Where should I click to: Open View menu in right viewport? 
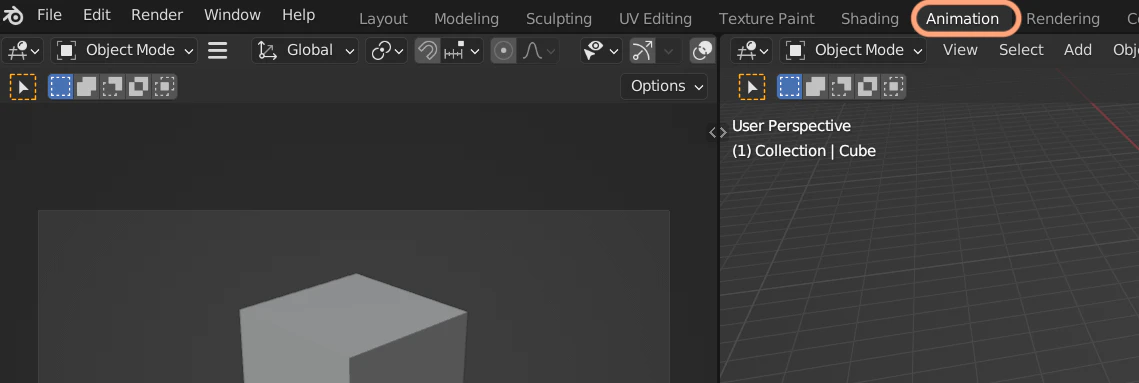coord(960,50)
